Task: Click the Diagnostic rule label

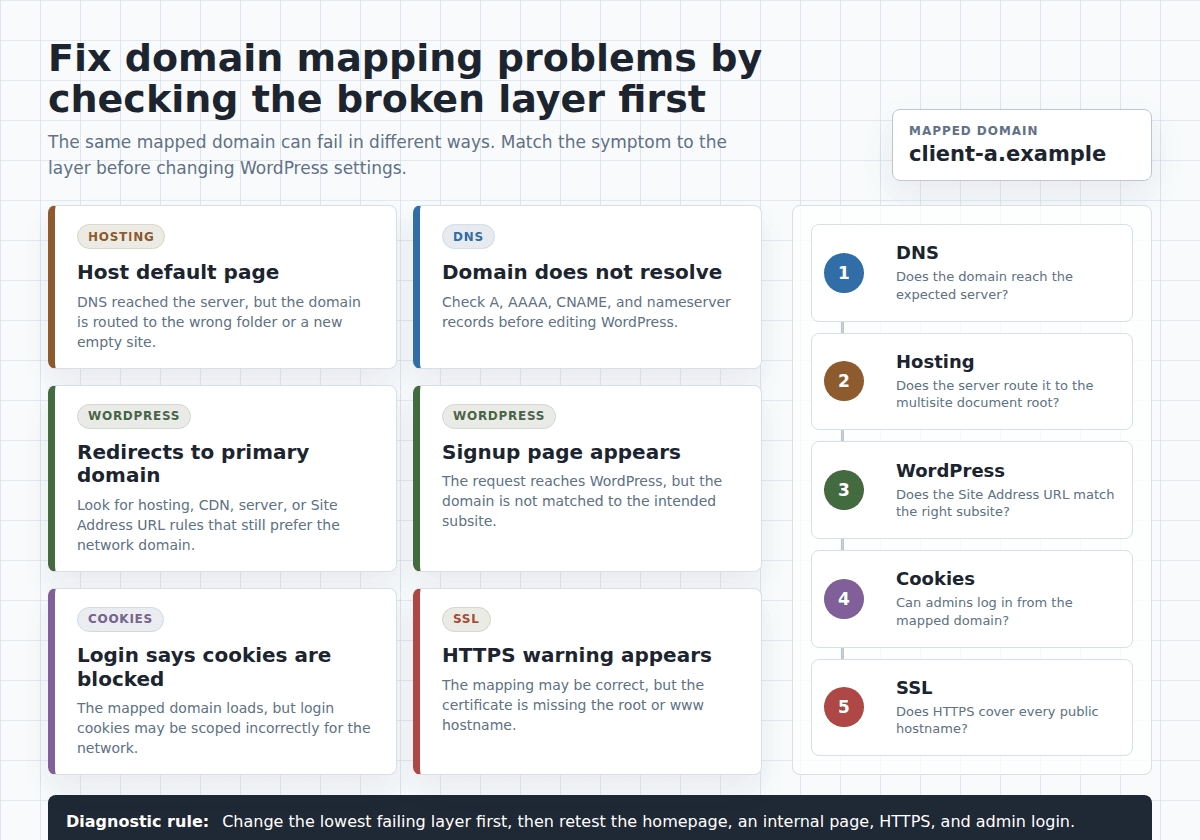Action: 138,822
